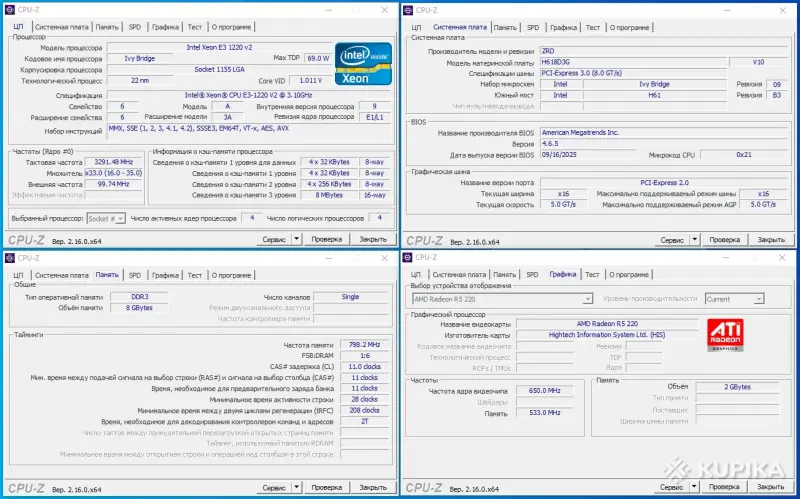Click Проверка button in the graphics window
Viewport: 800px width, 499px height.
[x=724, y=487]
